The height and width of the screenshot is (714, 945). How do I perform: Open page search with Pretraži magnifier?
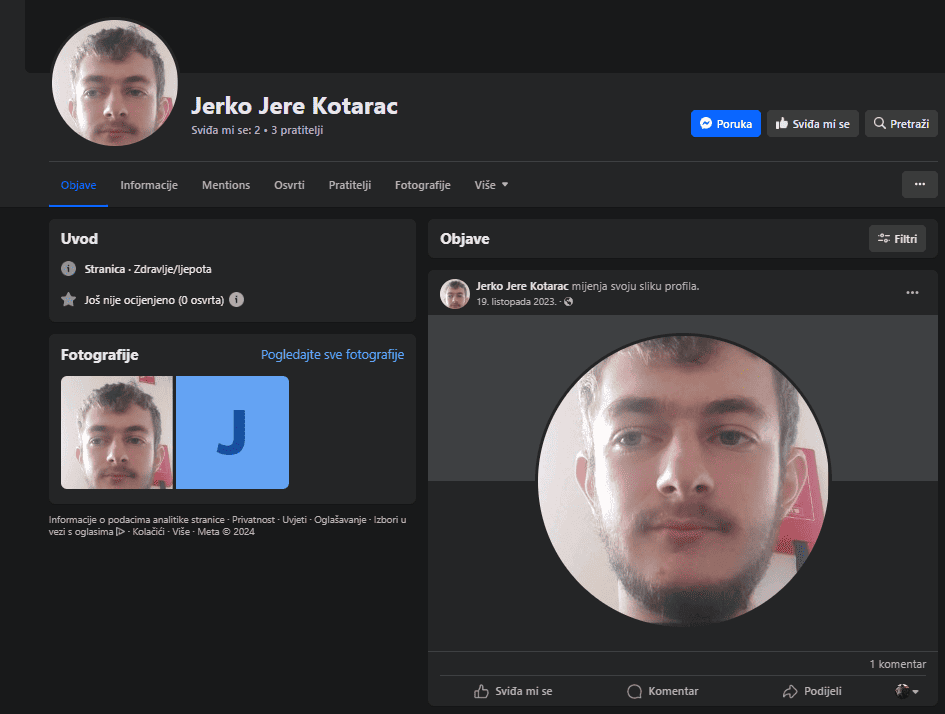tap(900, 124)
